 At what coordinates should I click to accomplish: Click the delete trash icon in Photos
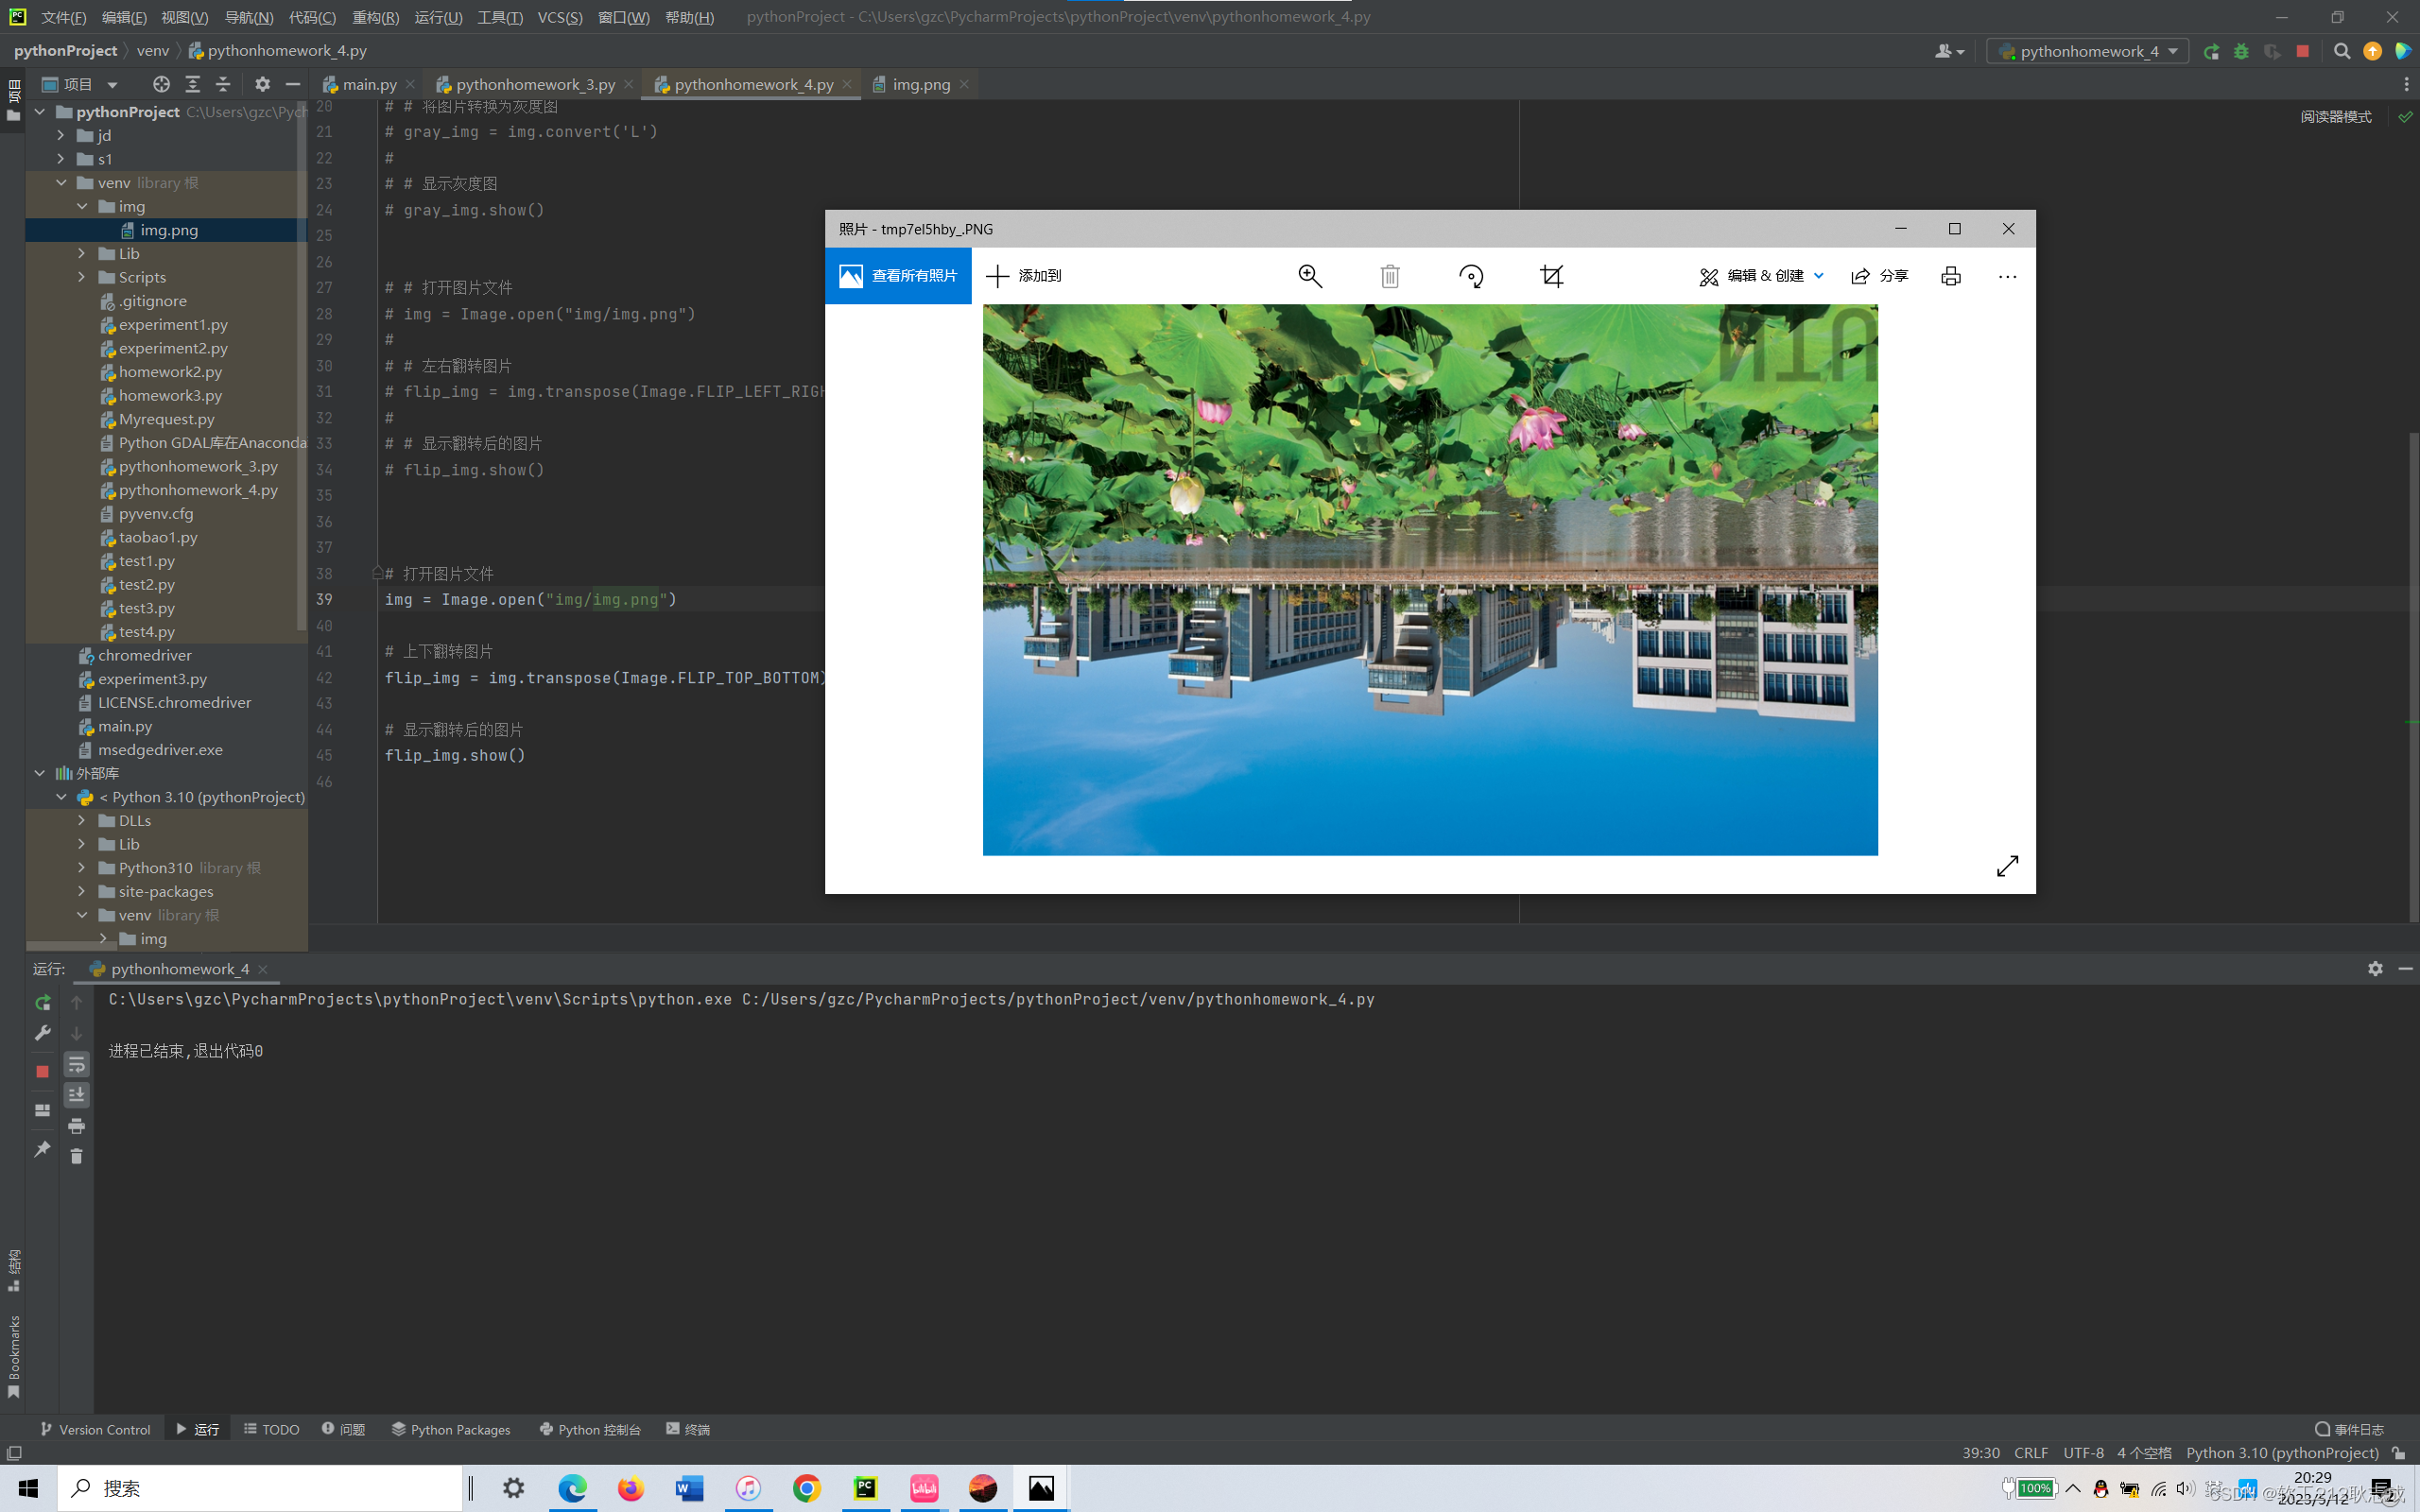tap(1390, 276)
